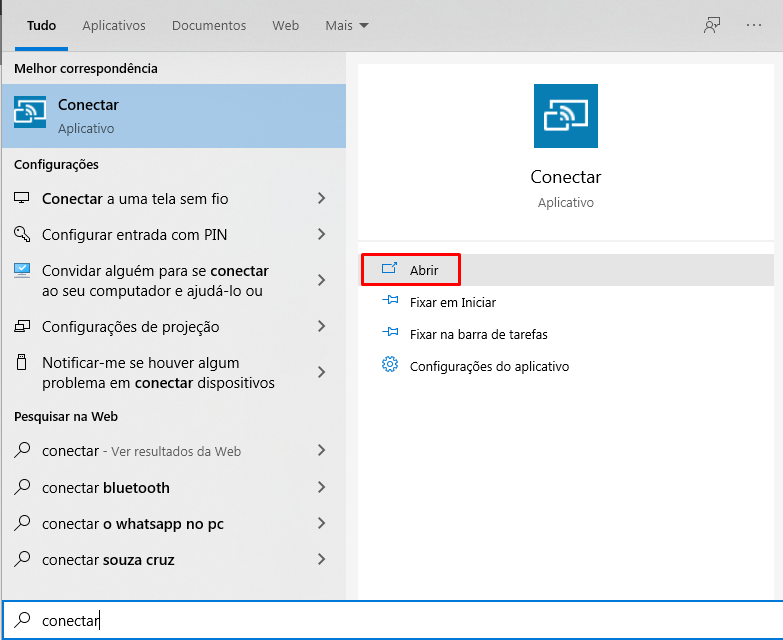Click the magnifier icon beside conectar souza cruz

tap(22, 559)
